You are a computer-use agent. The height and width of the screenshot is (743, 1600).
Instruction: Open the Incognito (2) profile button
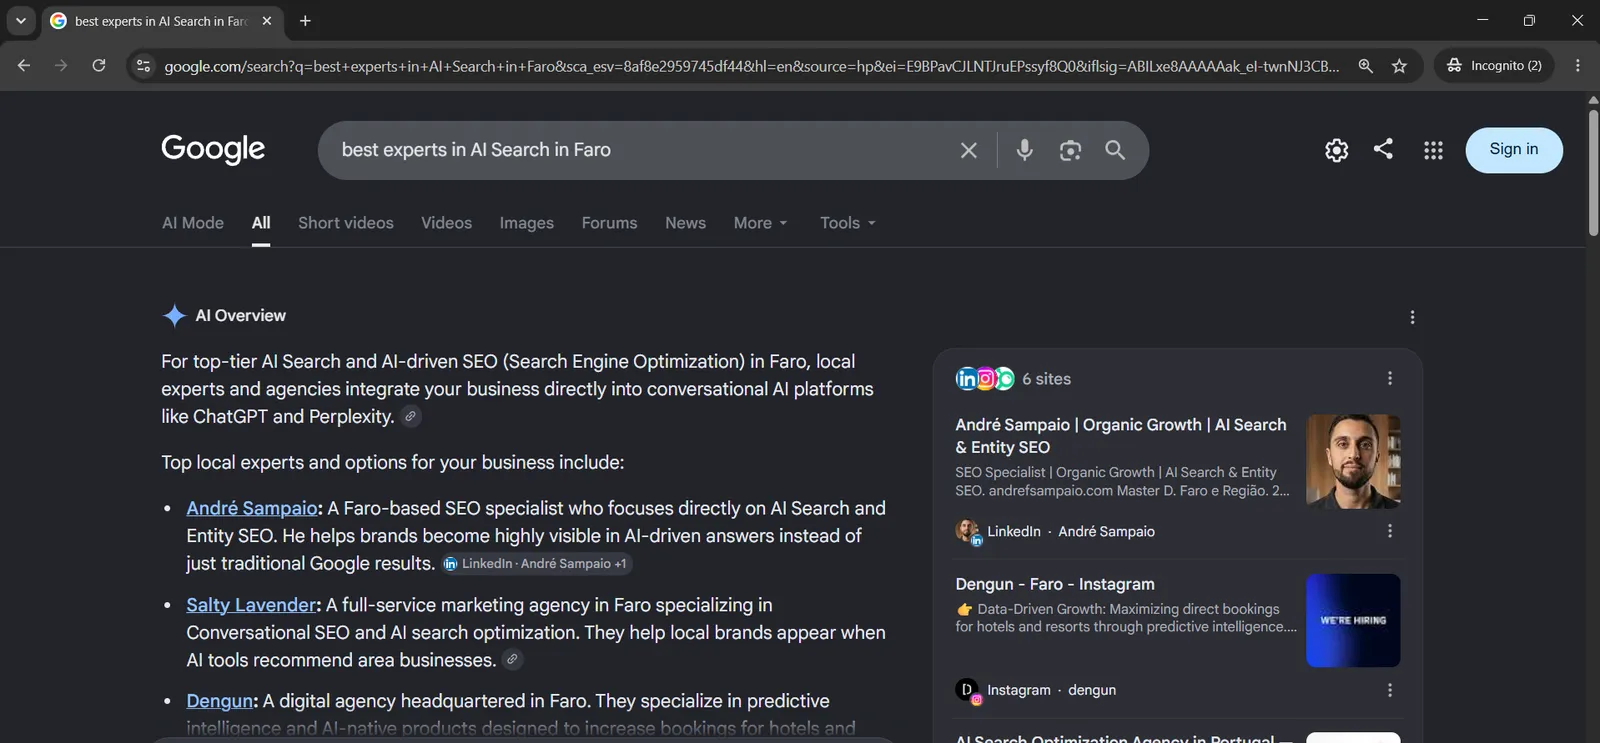click(x=1494, y=66)
